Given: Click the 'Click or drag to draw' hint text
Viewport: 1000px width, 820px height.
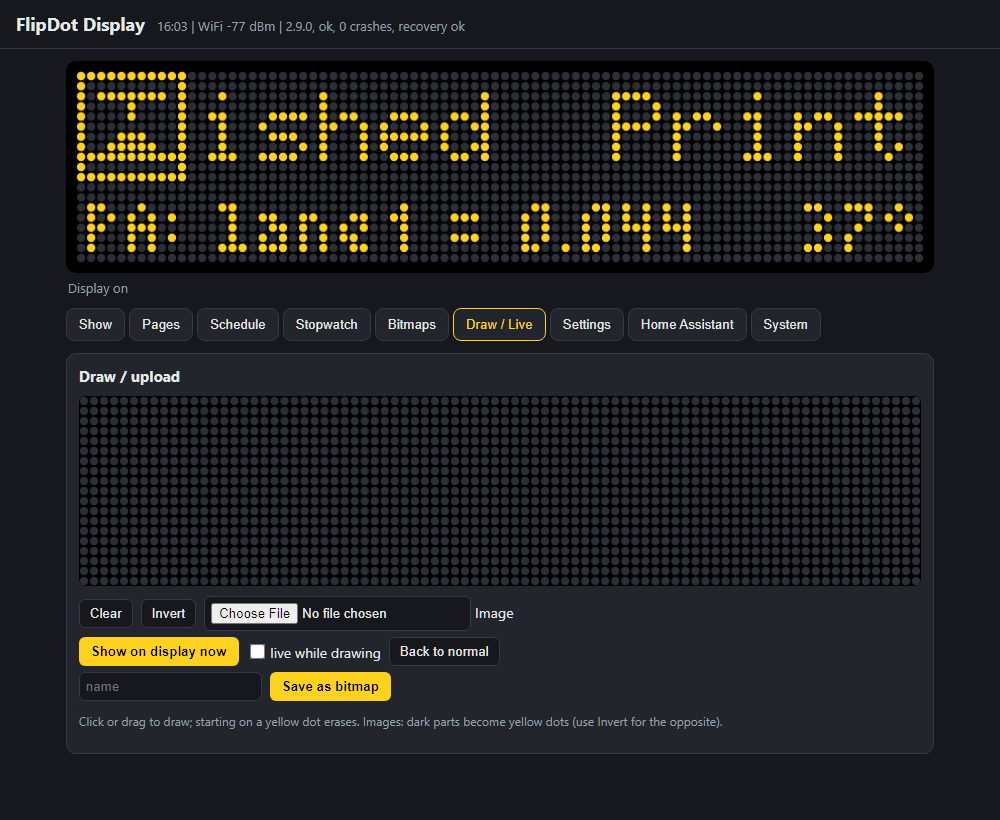Looking at the screenshot, I should (401, 722).
